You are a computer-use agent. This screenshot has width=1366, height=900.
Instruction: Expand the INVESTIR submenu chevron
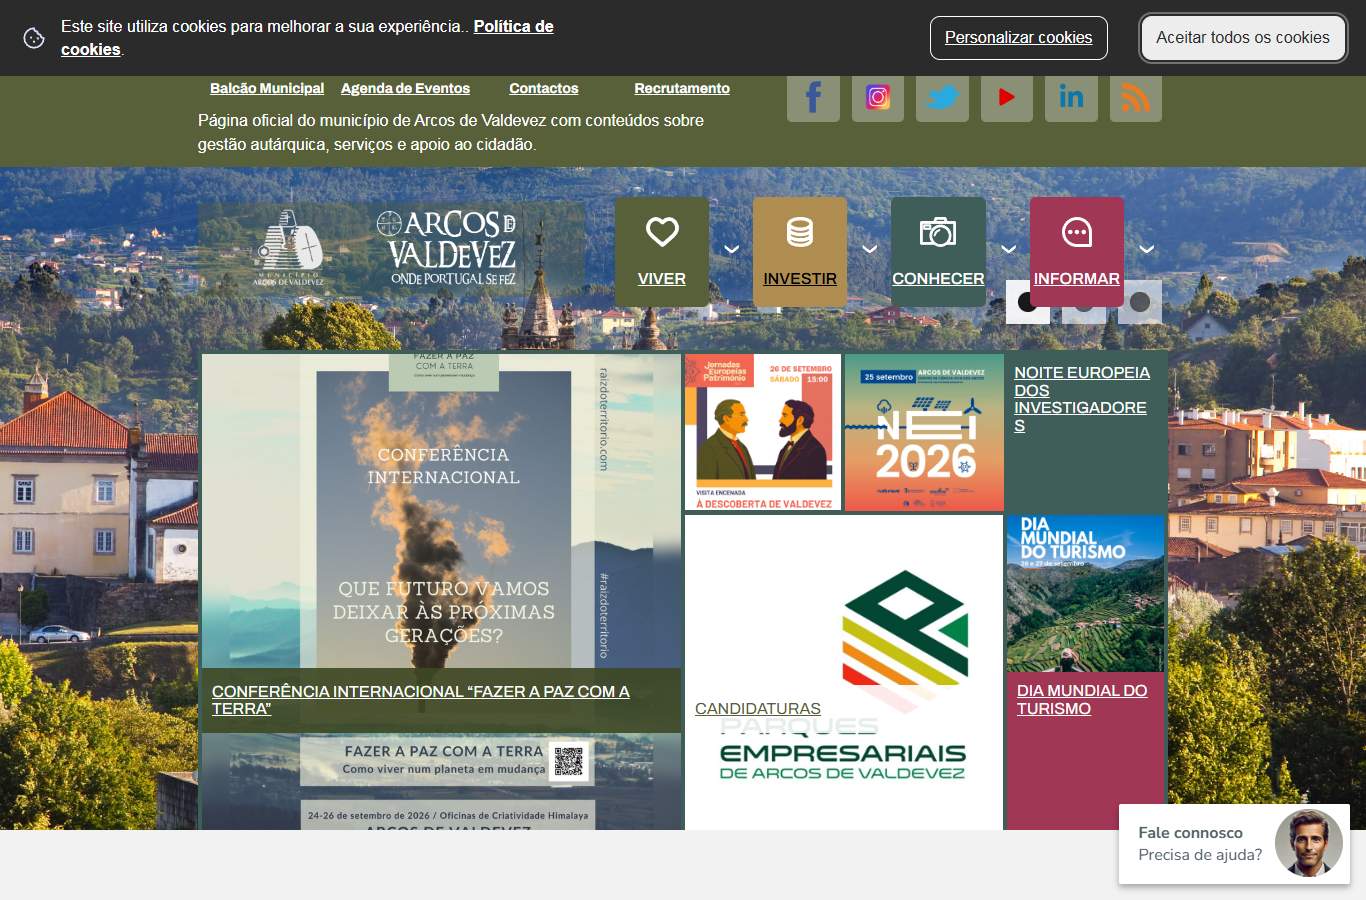870,250
